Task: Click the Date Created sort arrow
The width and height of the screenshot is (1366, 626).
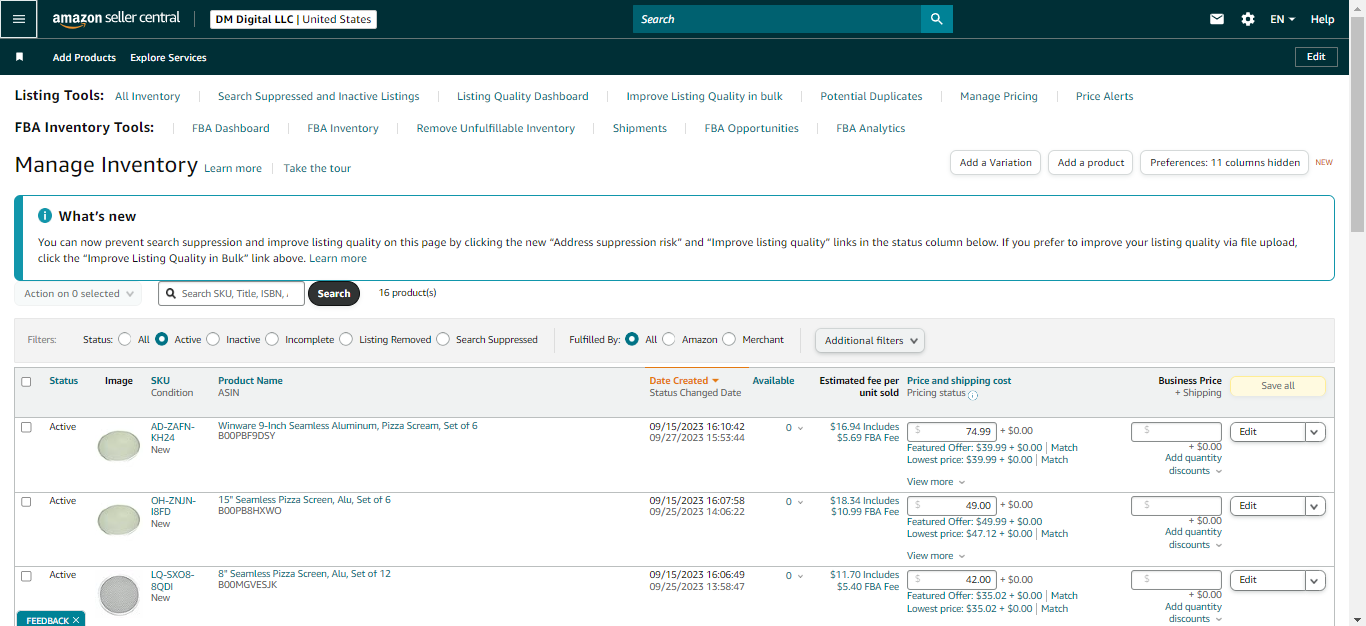Action: click(x=716, y=381)
